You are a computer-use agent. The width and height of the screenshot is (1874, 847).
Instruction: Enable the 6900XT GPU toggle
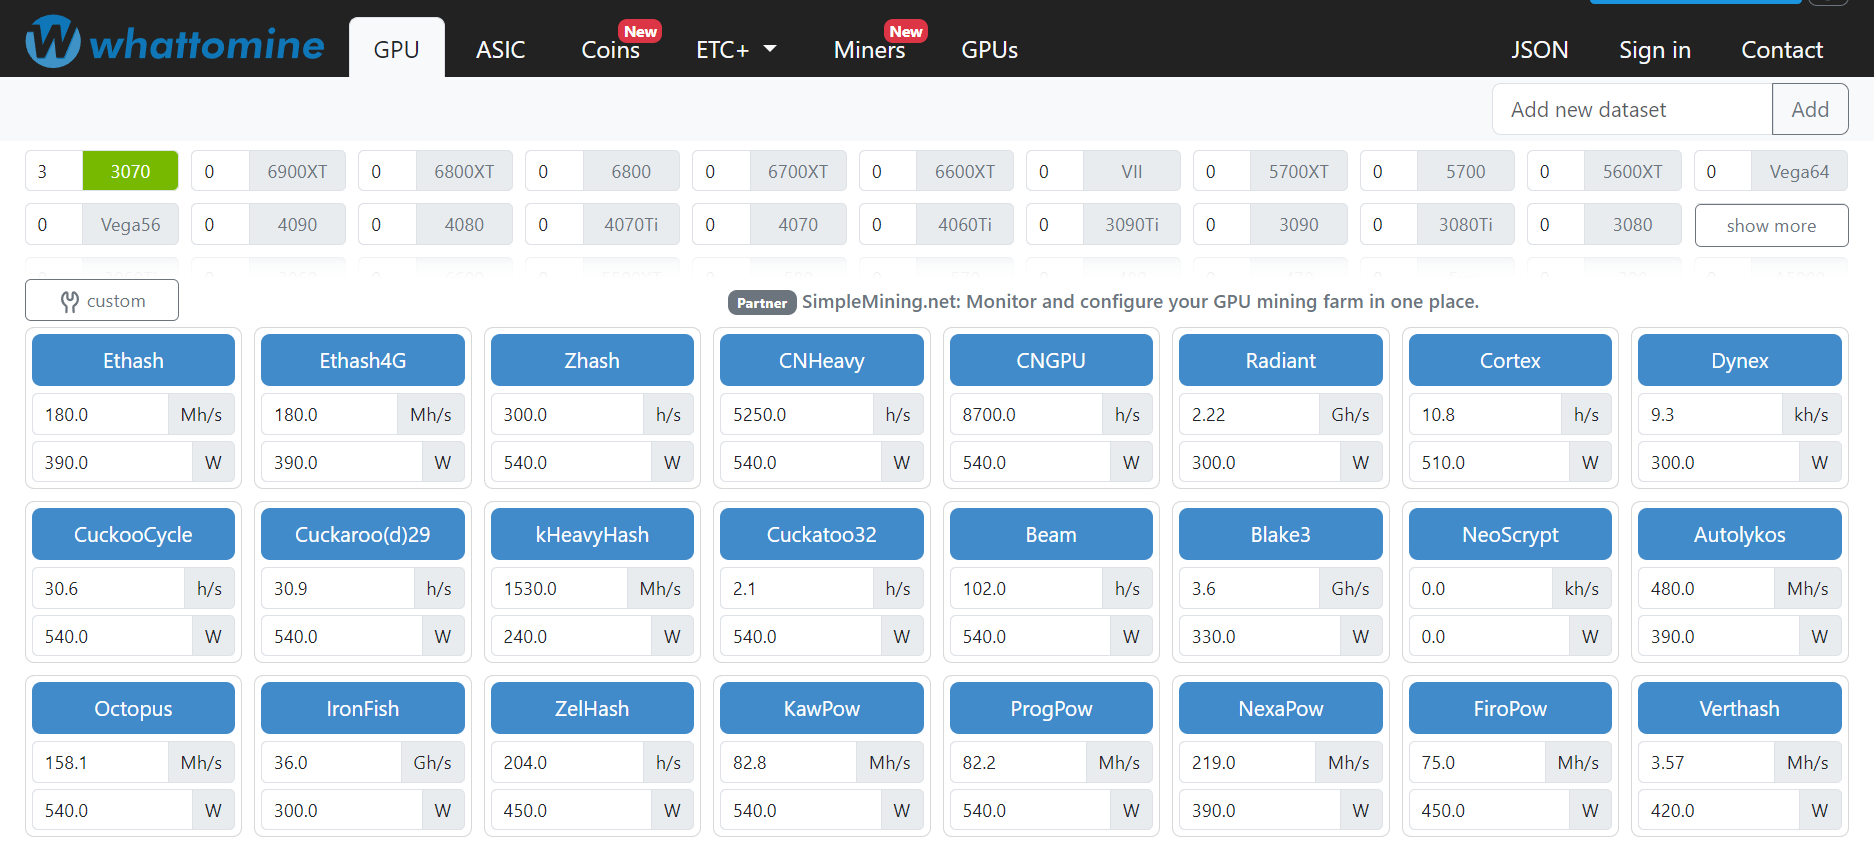297,171
